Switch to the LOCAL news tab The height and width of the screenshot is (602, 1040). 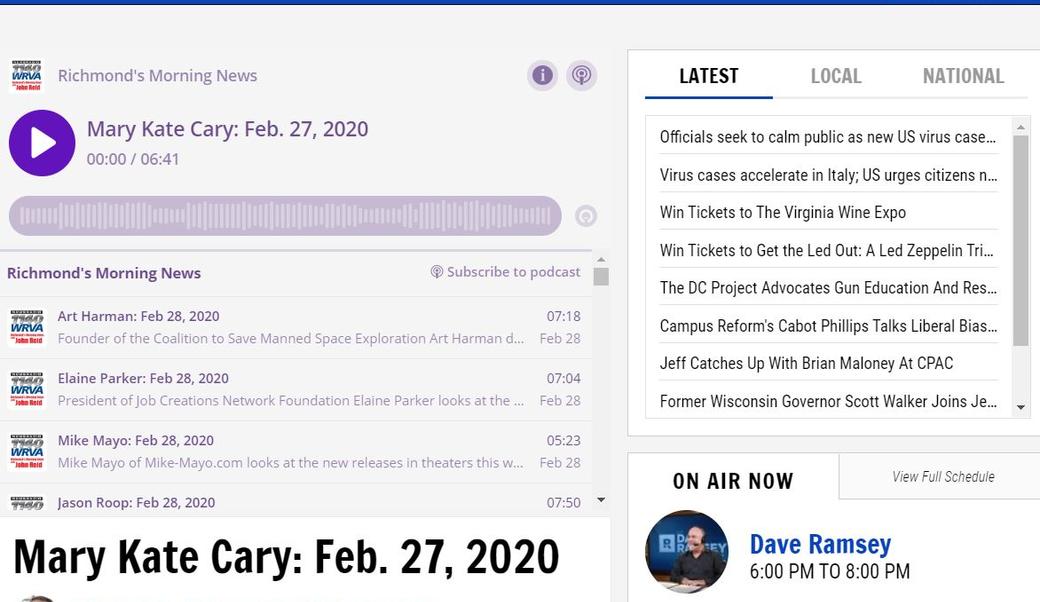pos(835,76)
